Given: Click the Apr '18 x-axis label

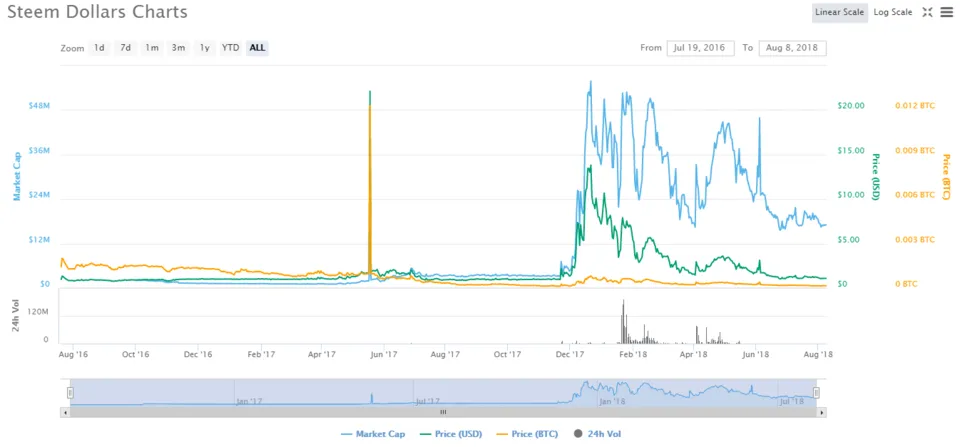Looking at the screenshot, I should pos(694,354).
